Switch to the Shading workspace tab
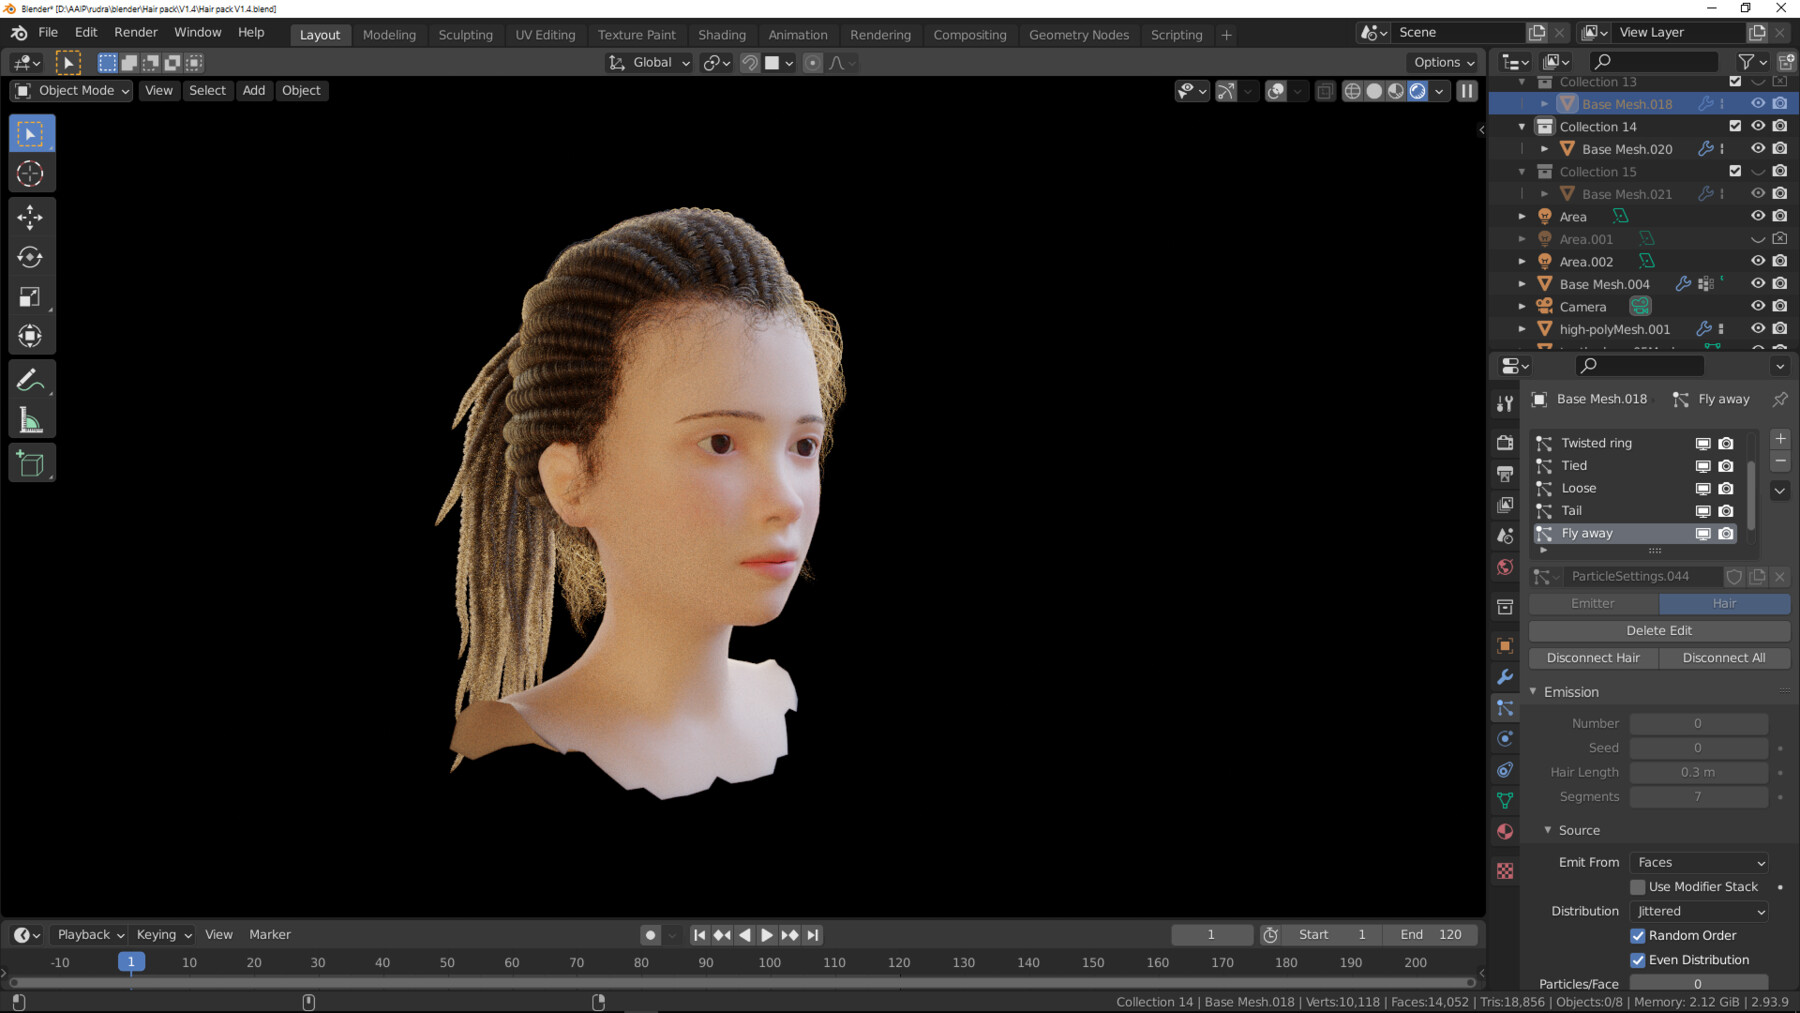Viewport: 1800px width, 1013px height. coord(722,34)
